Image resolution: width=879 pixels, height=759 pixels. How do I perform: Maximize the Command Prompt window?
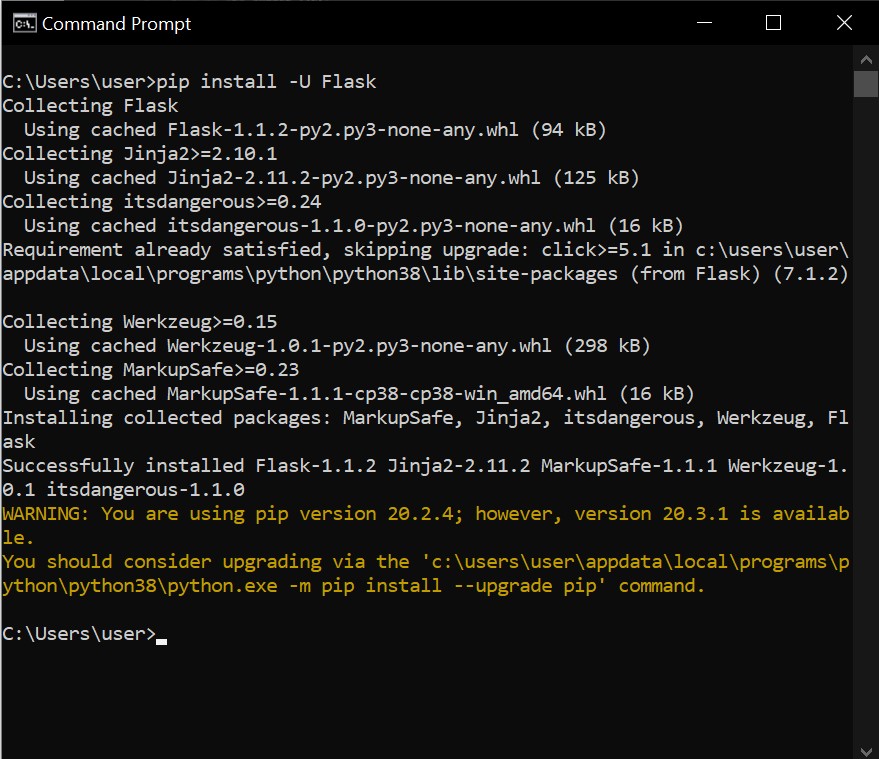(x=774, y=23)
